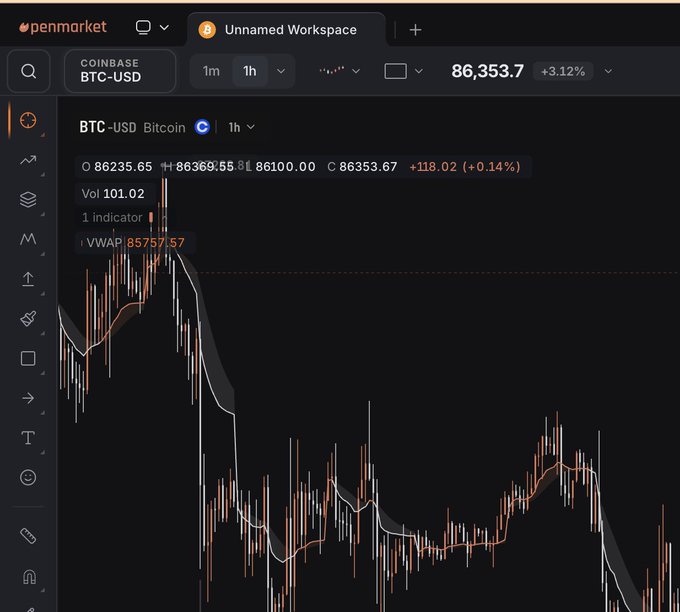This screenshot has width=680, height=612.
Task: Click the penmarket logo
Action: 63,27
